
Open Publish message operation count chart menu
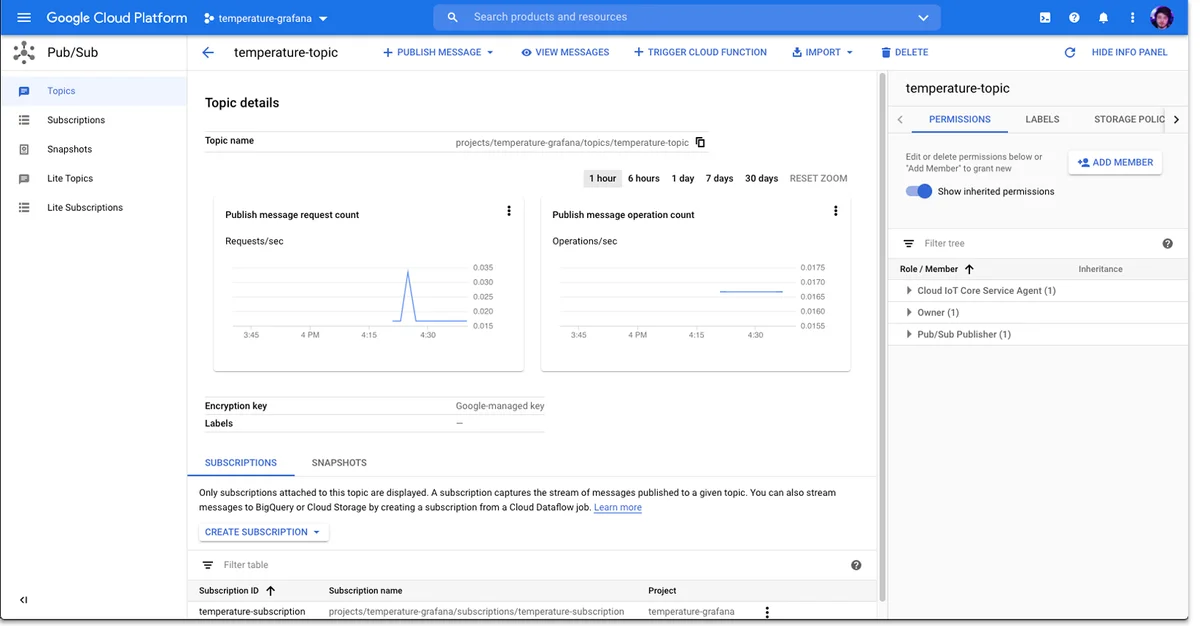pos(836,211)
